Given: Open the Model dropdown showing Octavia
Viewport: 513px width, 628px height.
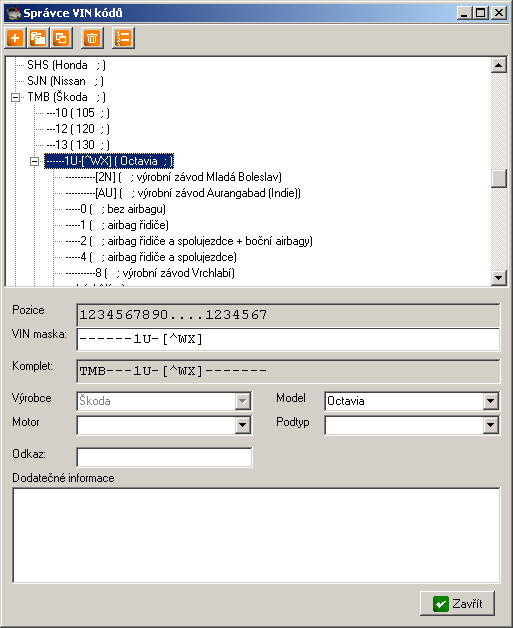Looking at the screenshot, I should point(491,401).
